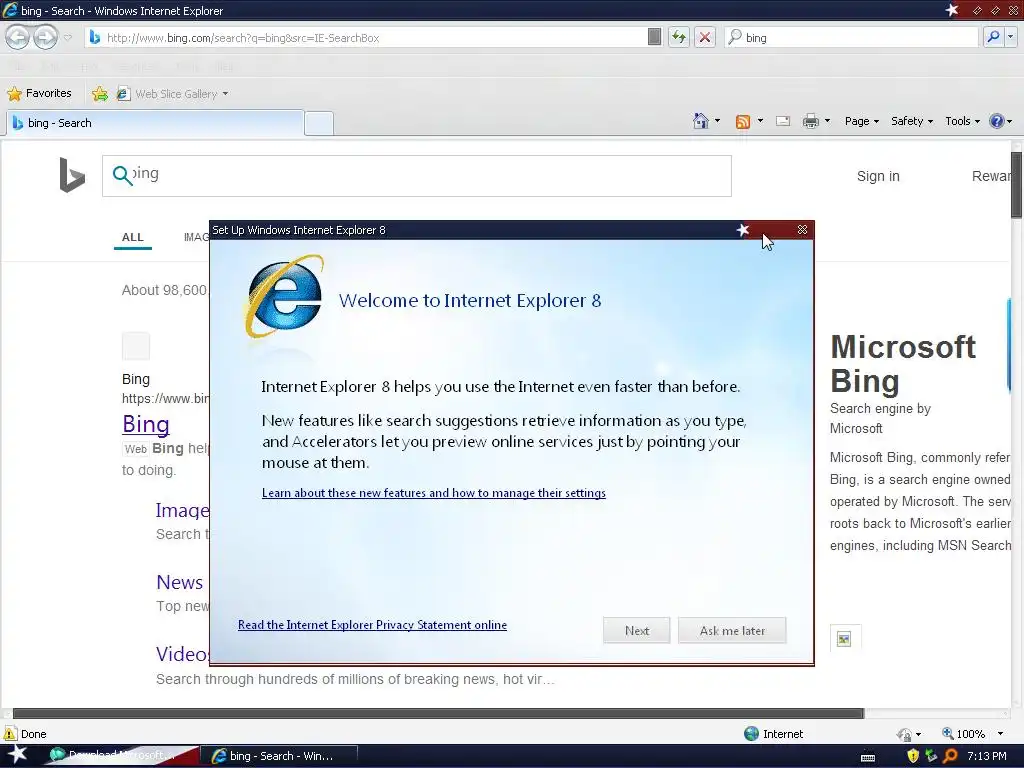Expand the Help dropdown arrow

pyautogui.click(x=1010, y=121)
